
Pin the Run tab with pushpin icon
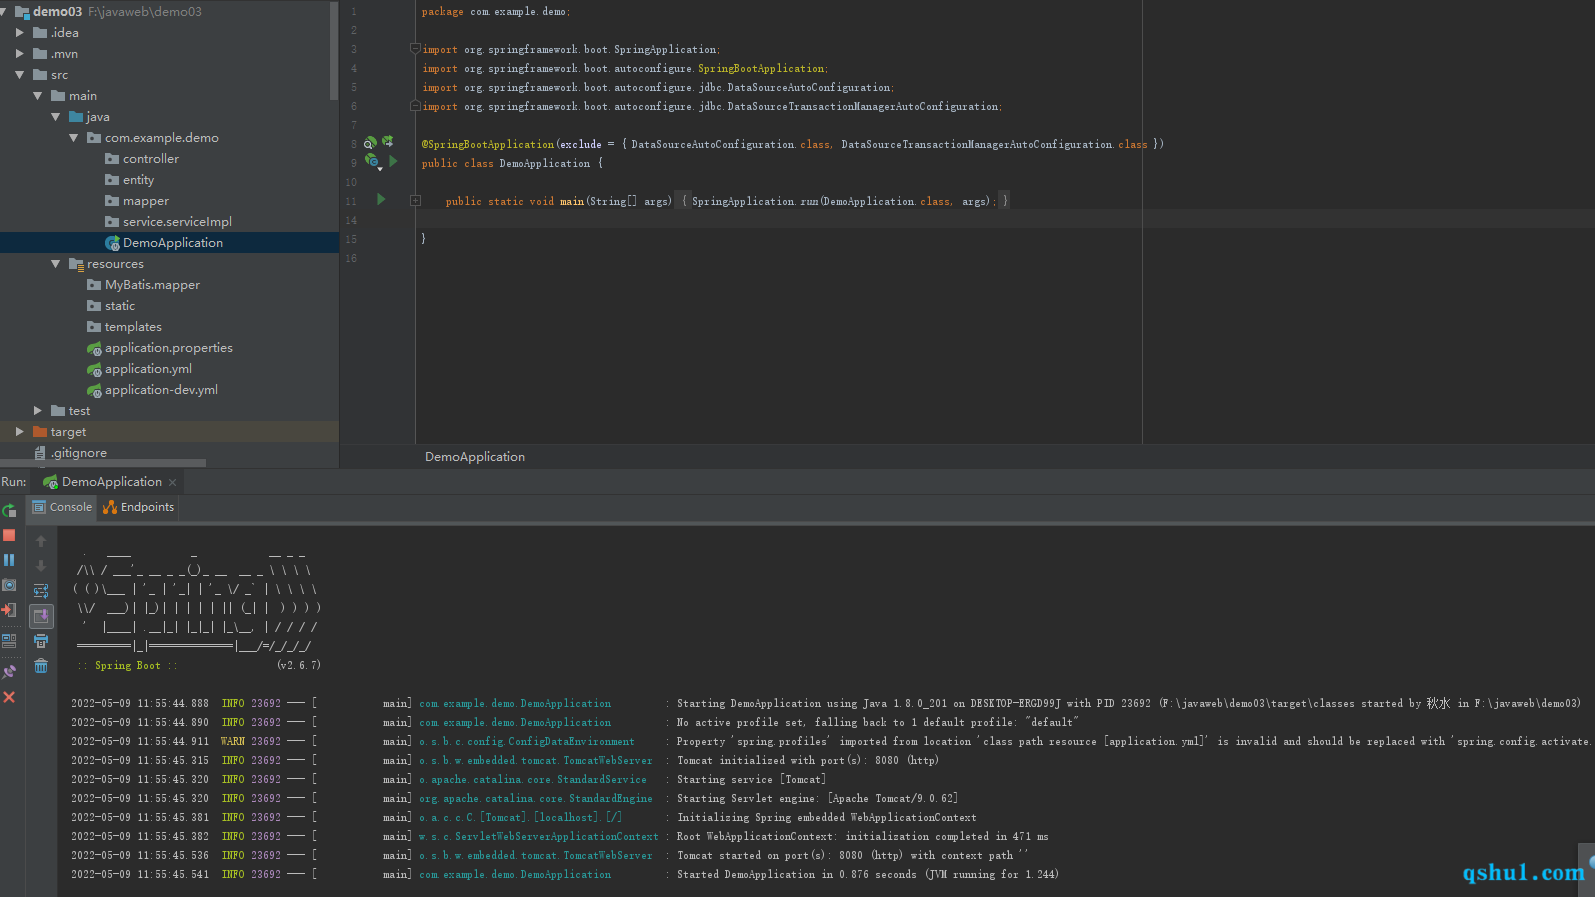click(x=9, y=672)
